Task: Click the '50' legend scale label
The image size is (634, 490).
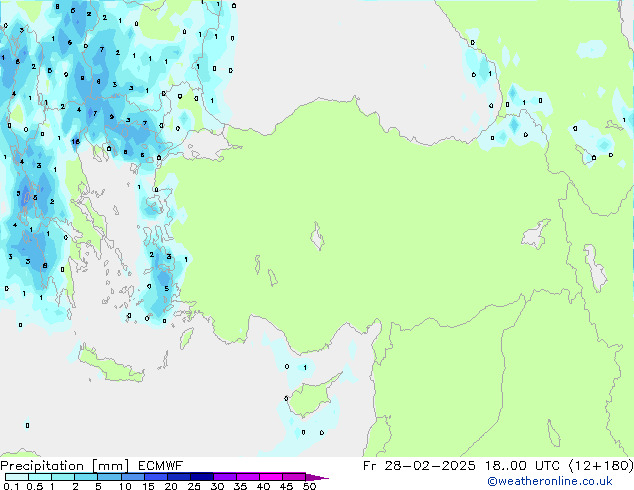Action: coord(309,486)
